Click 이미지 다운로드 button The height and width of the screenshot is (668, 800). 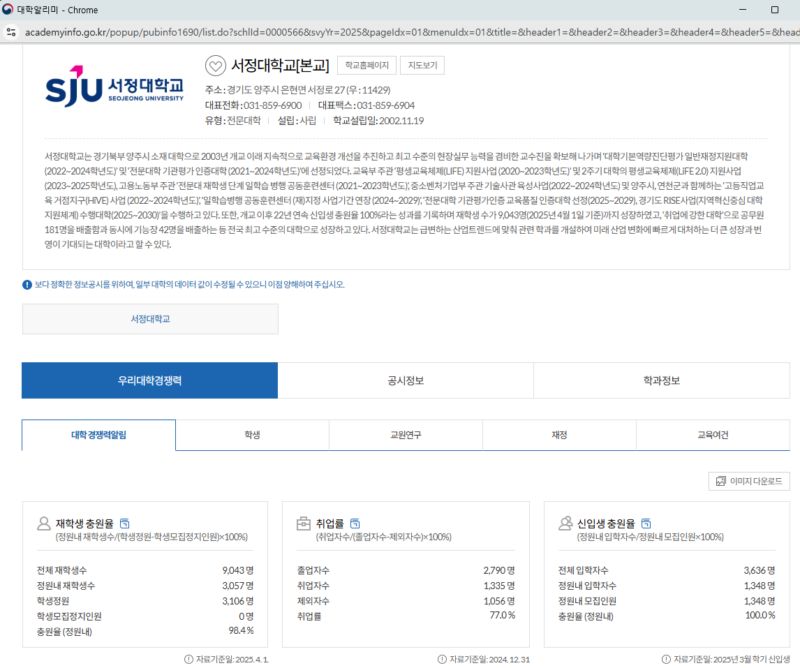click(749, 481)
